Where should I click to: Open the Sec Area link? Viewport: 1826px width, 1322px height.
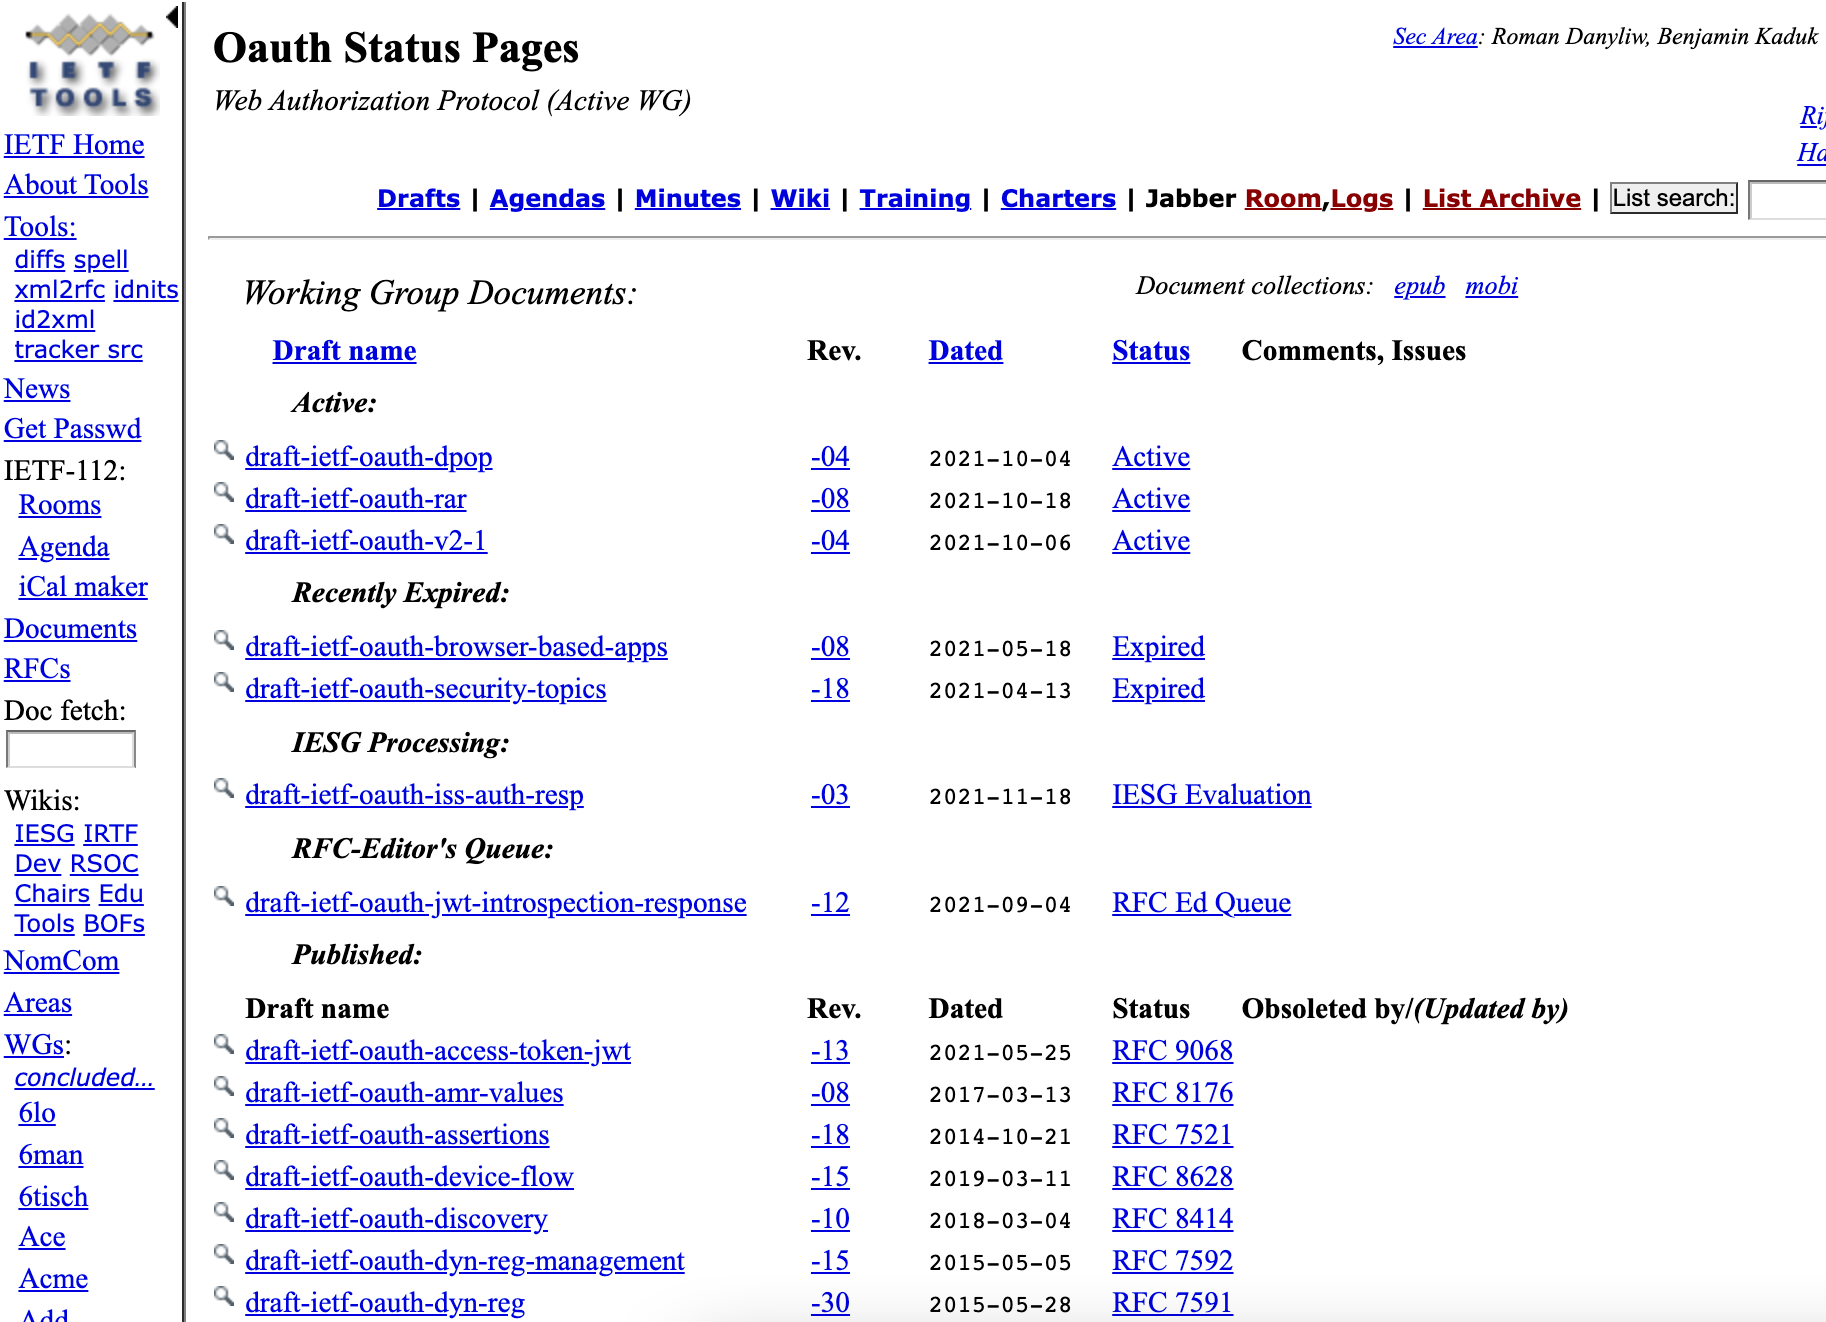pos(1435,37)
